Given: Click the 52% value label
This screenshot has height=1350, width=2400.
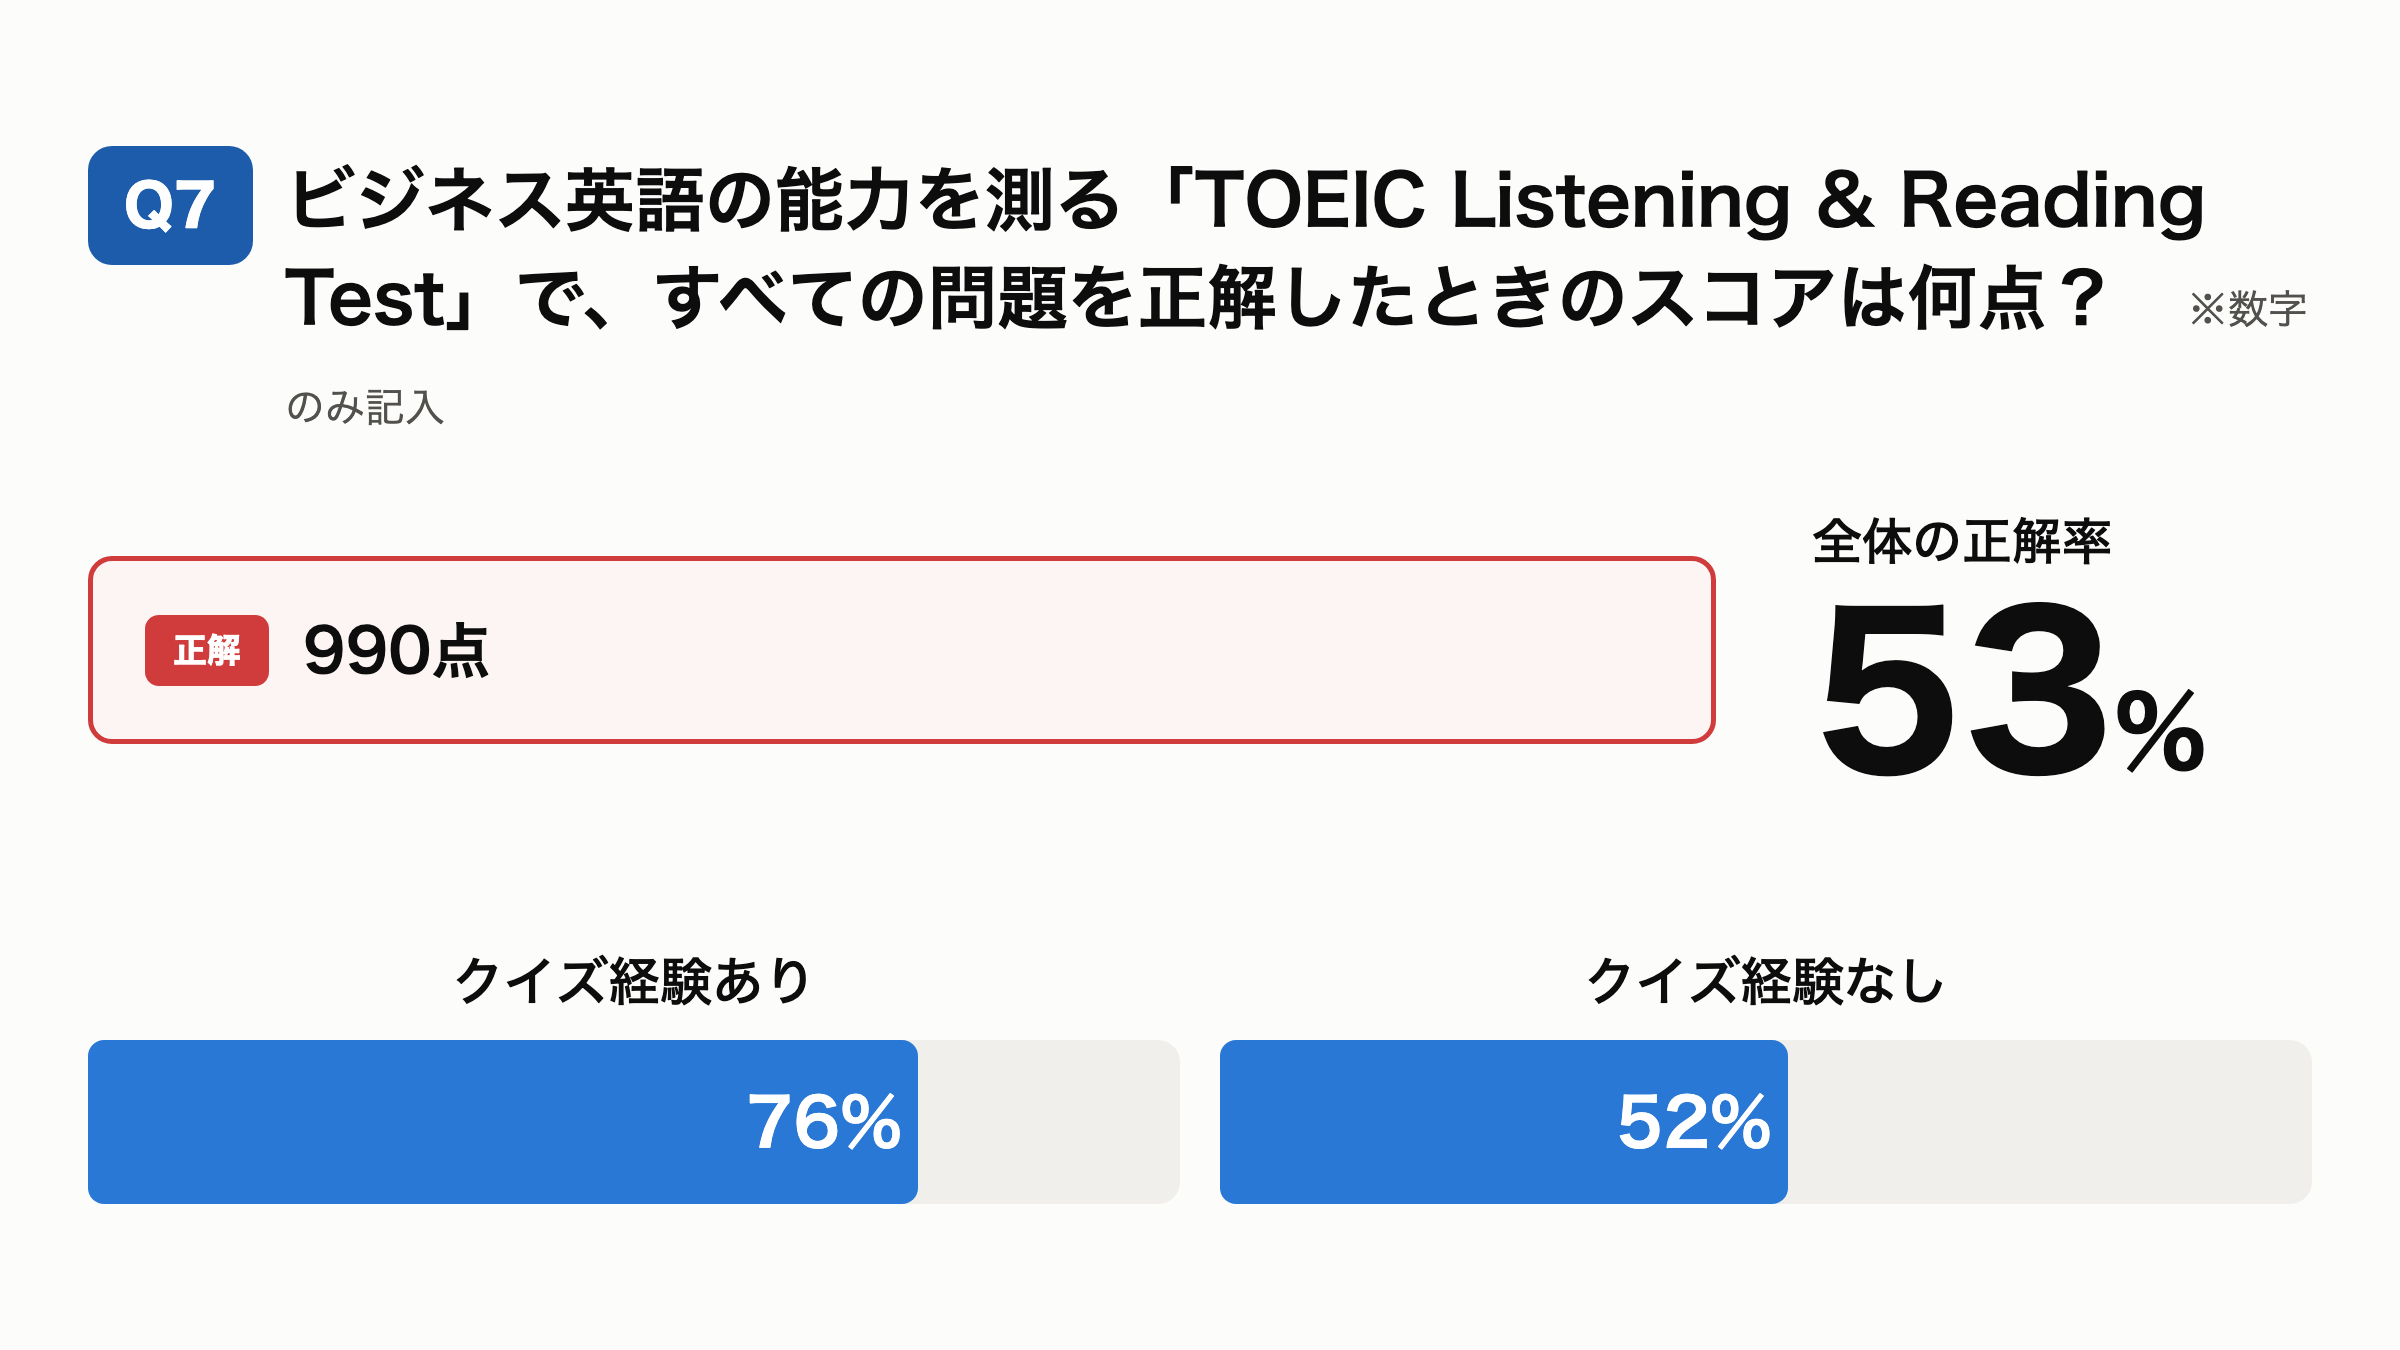Looking at the screenshot, I should tap(1694, 1122).
